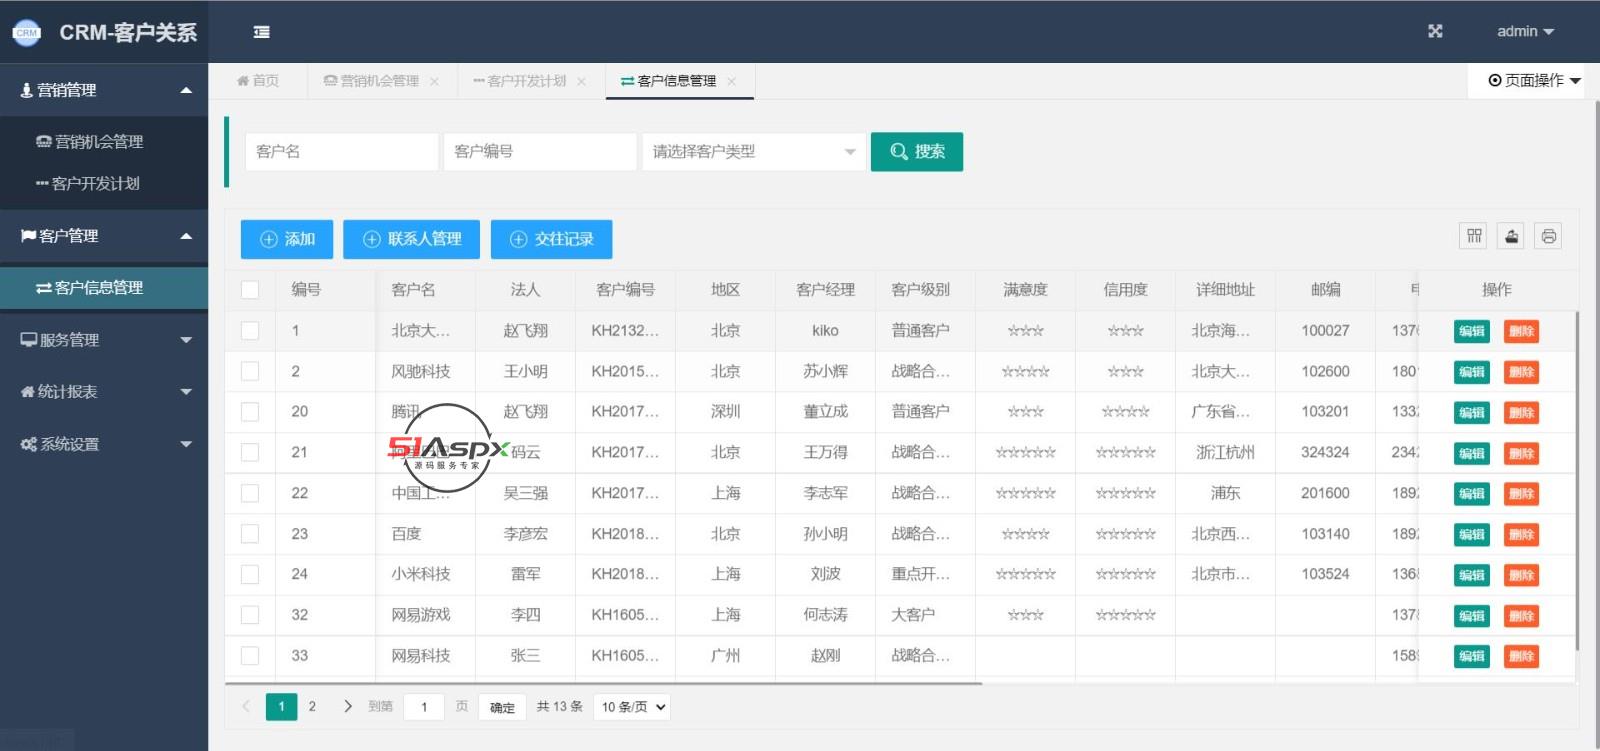Tick the checkbox for row 20

pyautogui.click(x=250, y=412)
